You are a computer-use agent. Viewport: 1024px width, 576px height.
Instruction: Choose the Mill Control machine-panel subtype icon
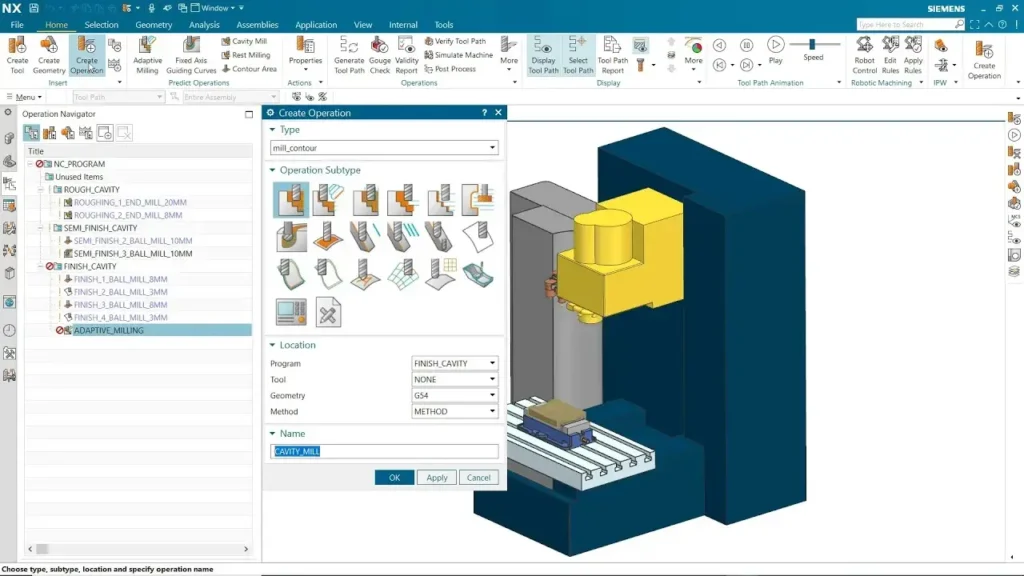point(291,312)
